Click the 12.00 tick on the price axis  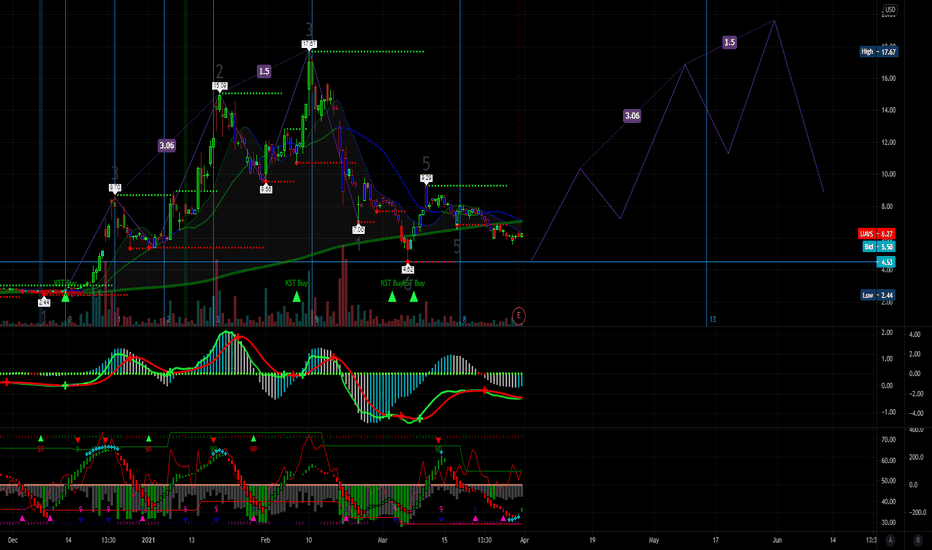coord(888,142)
